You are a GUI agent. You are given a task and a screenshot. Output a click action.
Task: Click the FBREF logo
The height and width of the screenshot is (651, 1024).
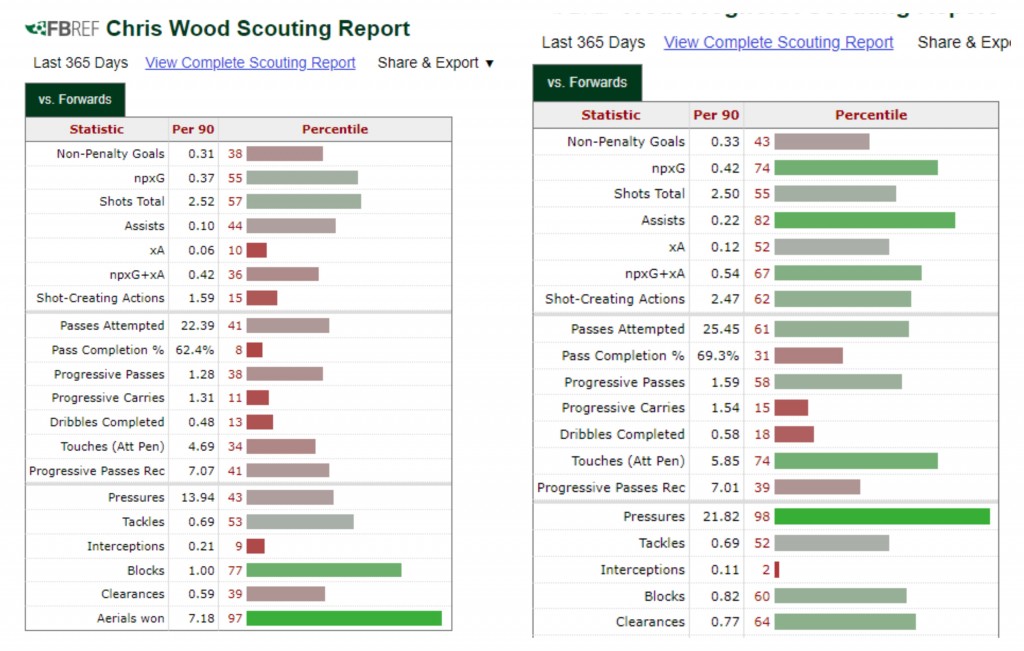pos(60,28)
